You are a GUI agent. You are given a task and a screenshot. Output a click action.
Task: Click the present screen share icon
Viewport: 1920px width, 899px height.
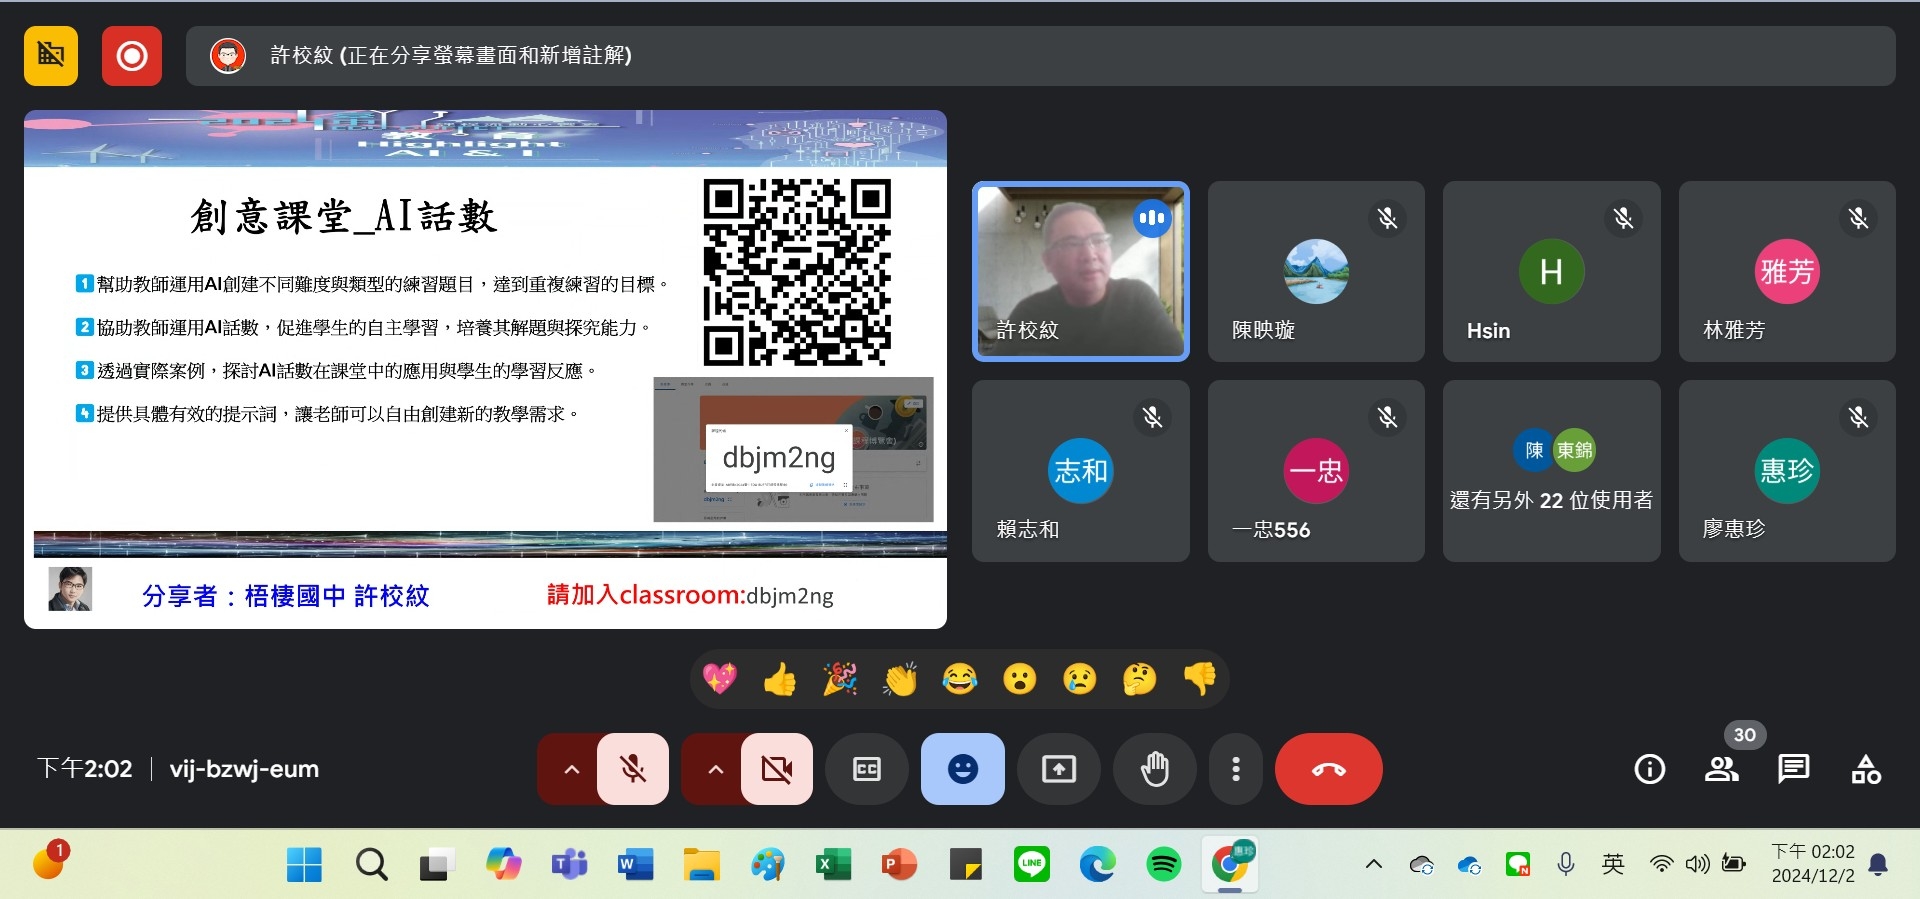tap(1058, 769)
